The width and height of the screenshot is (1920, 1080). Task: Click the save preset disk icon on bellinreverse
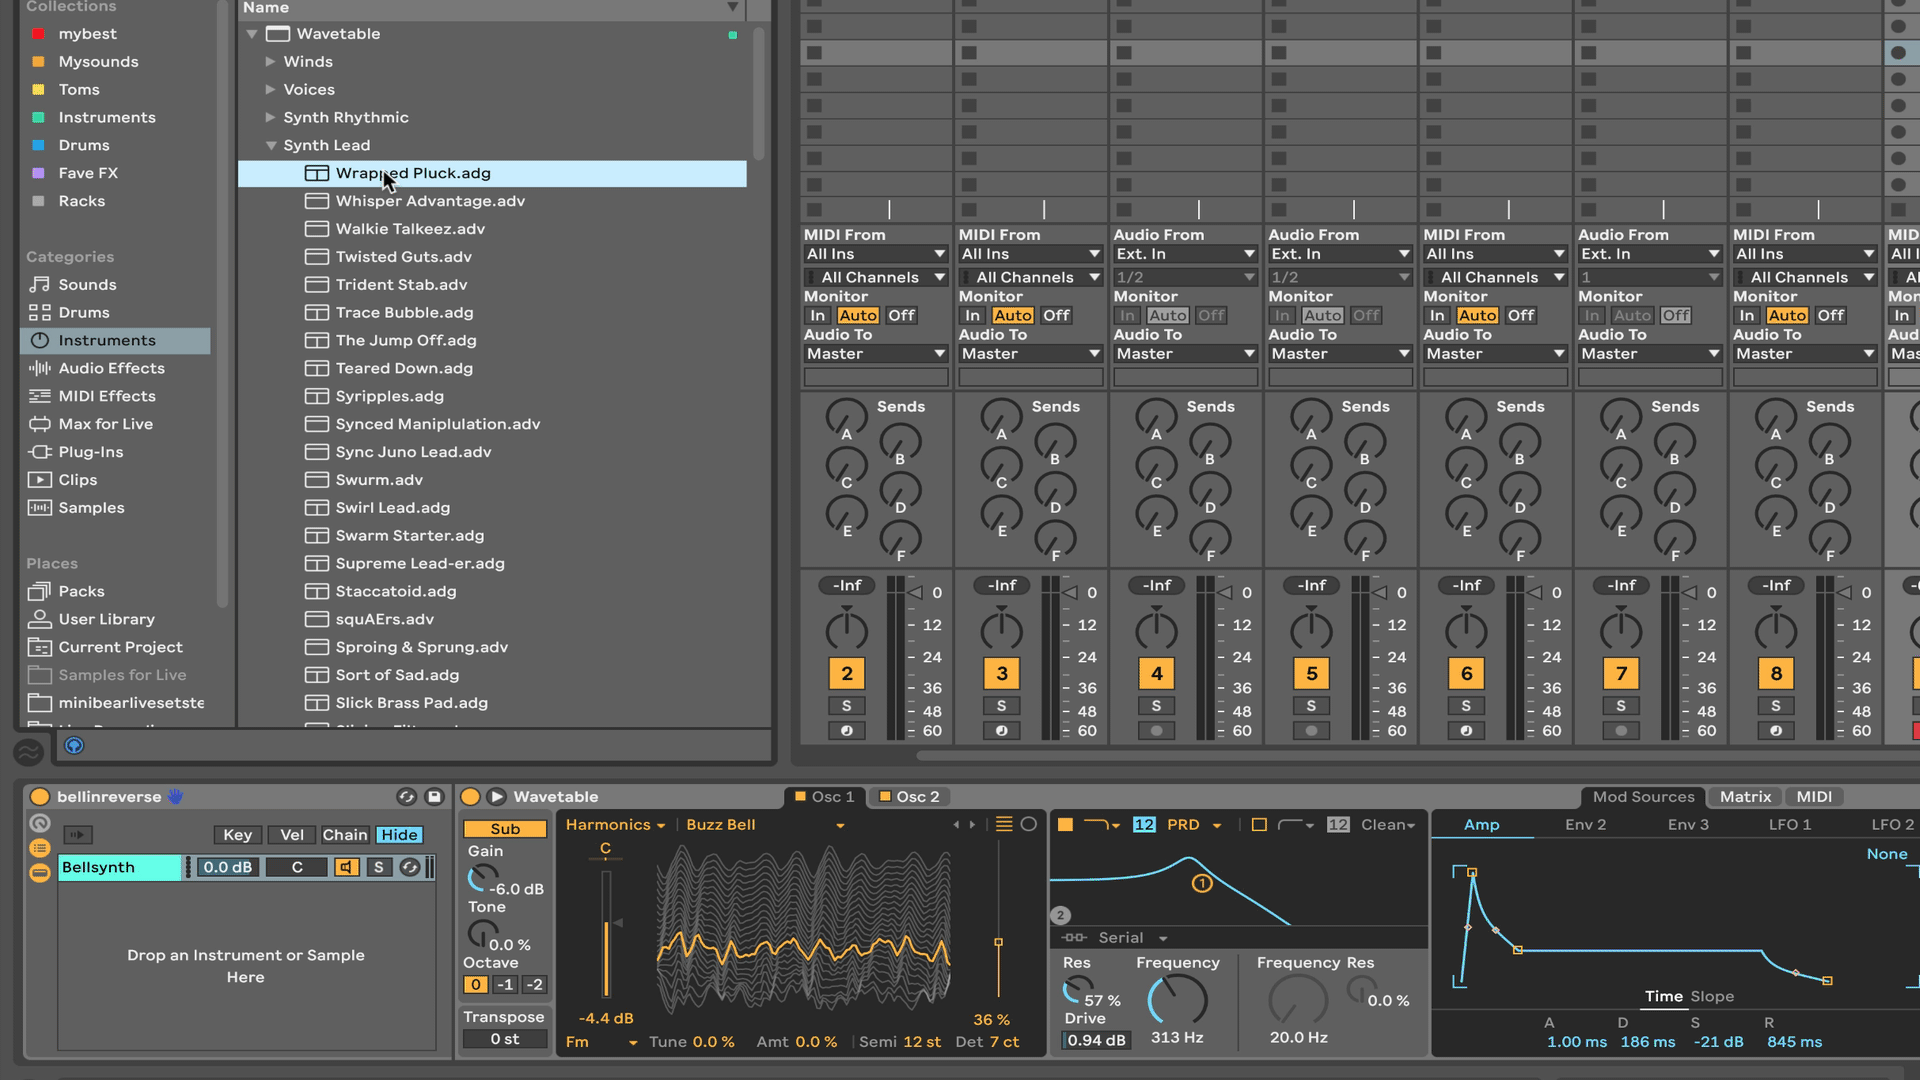(x=434, y=797)
